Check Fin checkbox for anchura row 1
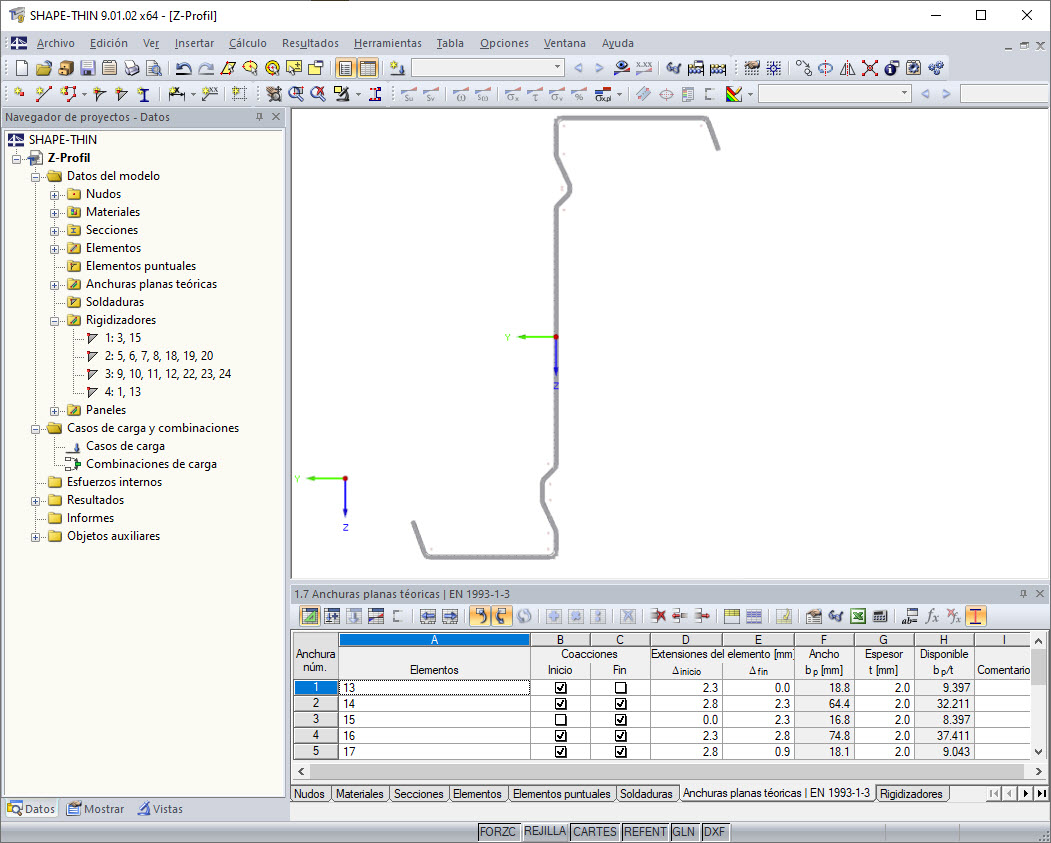 (621, 688)
